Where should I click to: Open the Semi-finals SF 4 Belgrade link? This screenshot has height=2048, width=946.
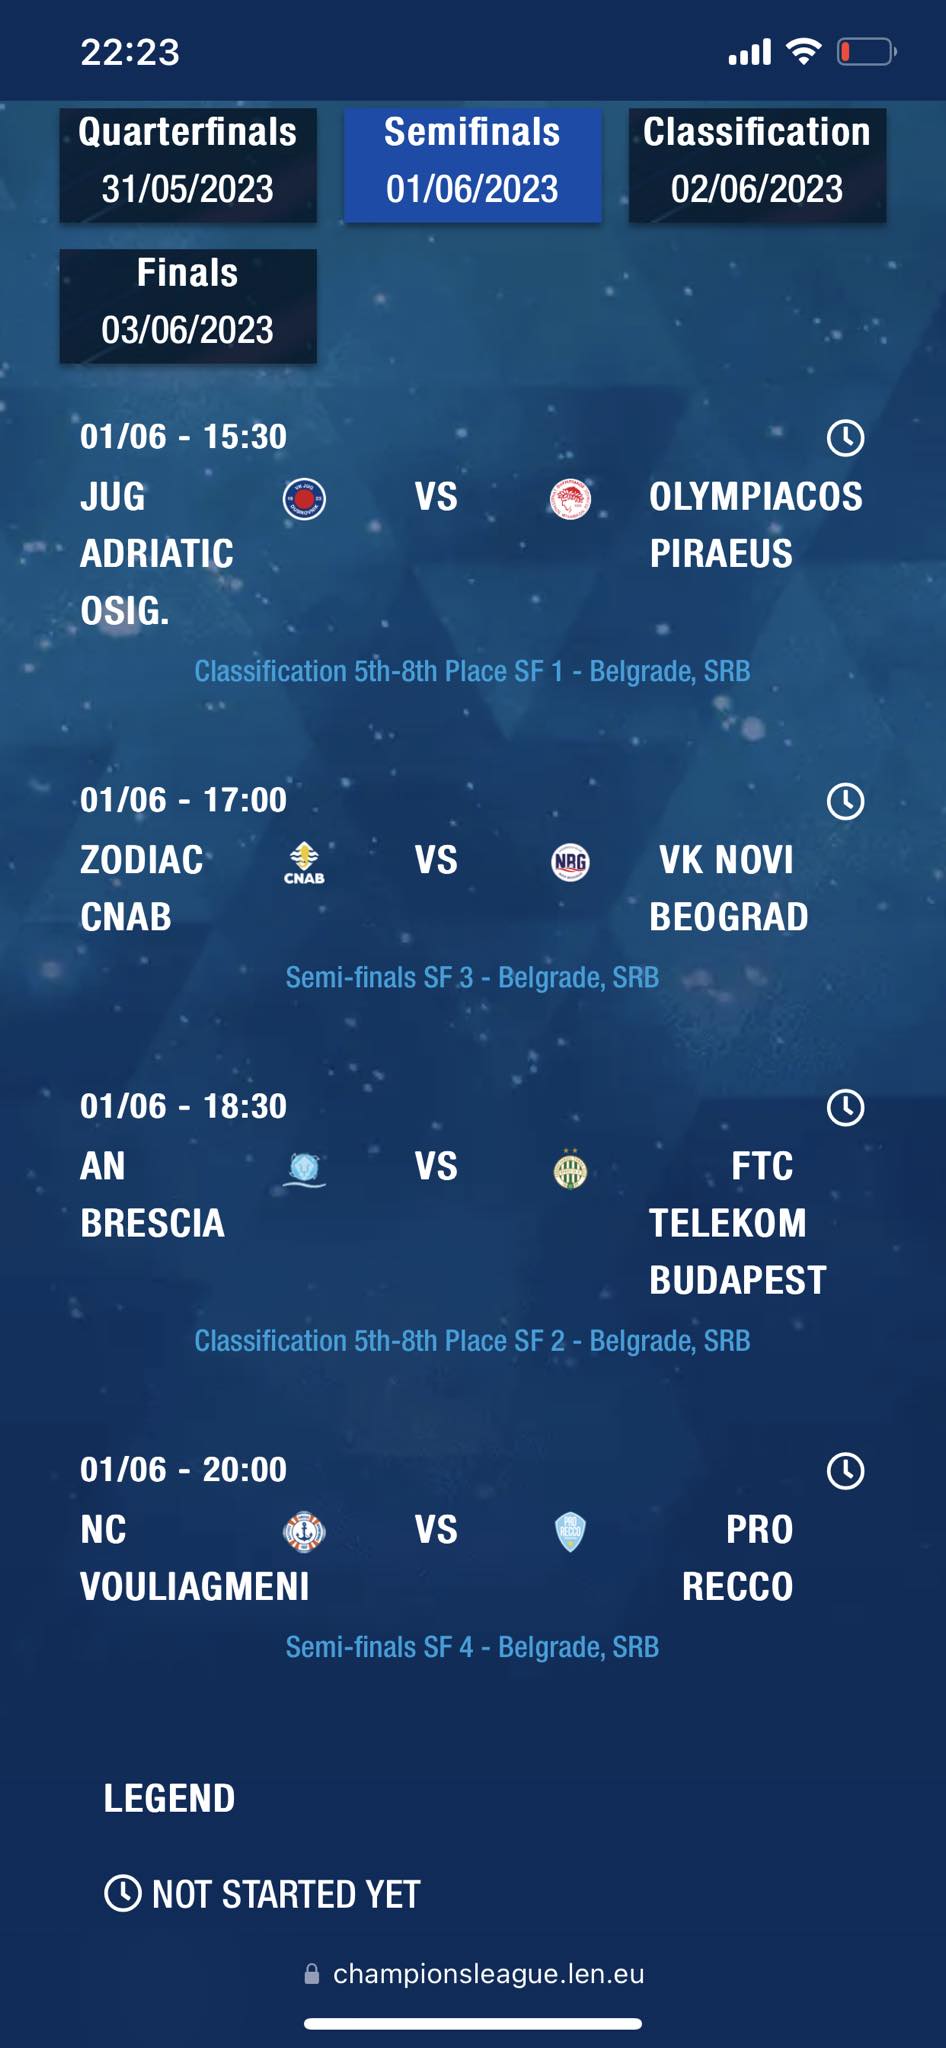tap(472, 1647)
